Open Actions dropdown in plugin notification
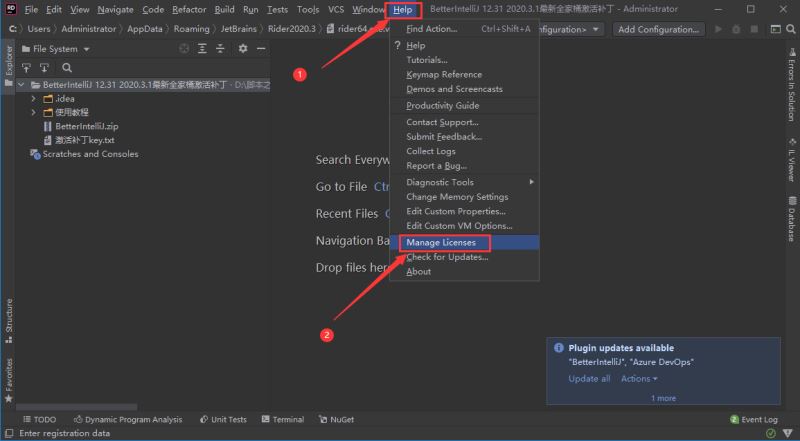The height and width of the screenshot is (441, 800). [639, 379]
